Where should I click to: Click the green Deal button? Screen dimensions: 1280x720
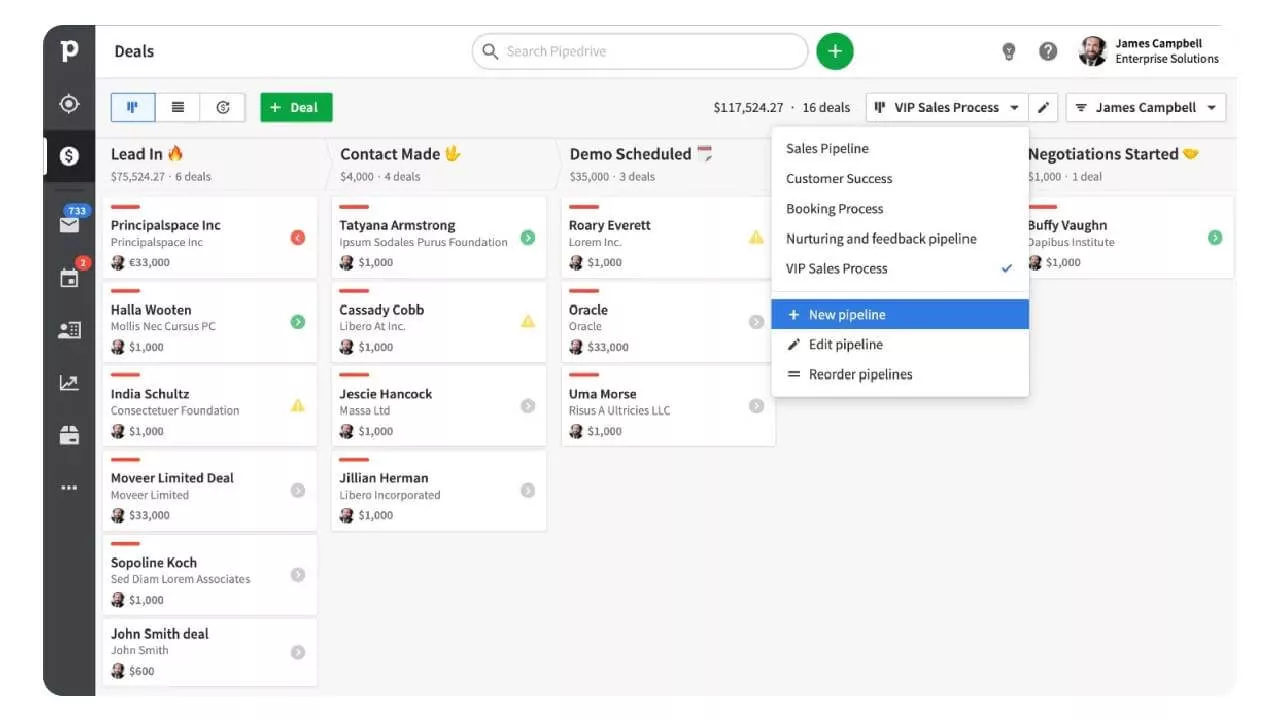tap(296, 108)
